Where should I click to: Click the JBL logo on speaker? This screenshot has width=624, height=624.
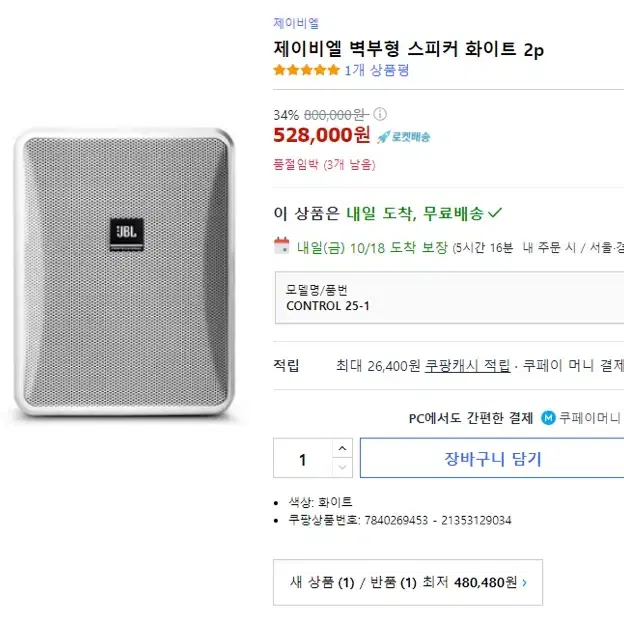(127, 234)
